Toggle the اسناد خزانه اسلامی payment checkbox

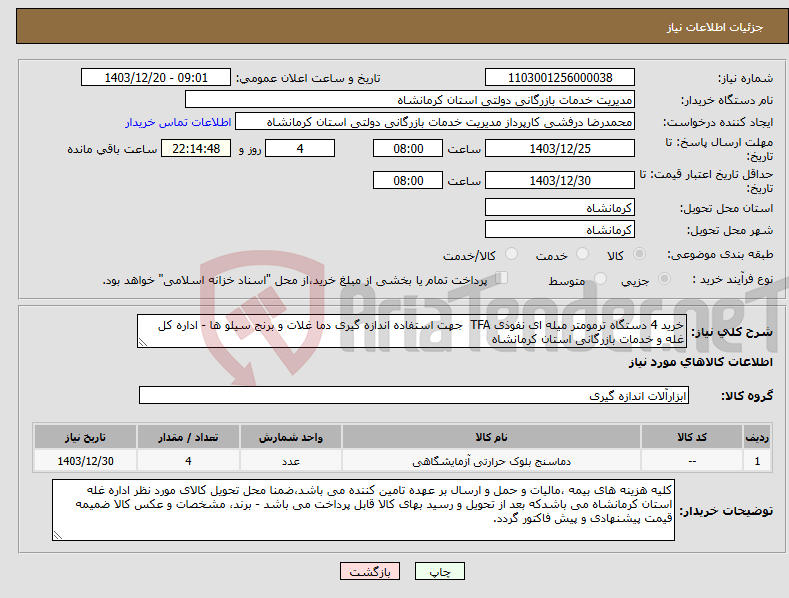pos(502,278)
